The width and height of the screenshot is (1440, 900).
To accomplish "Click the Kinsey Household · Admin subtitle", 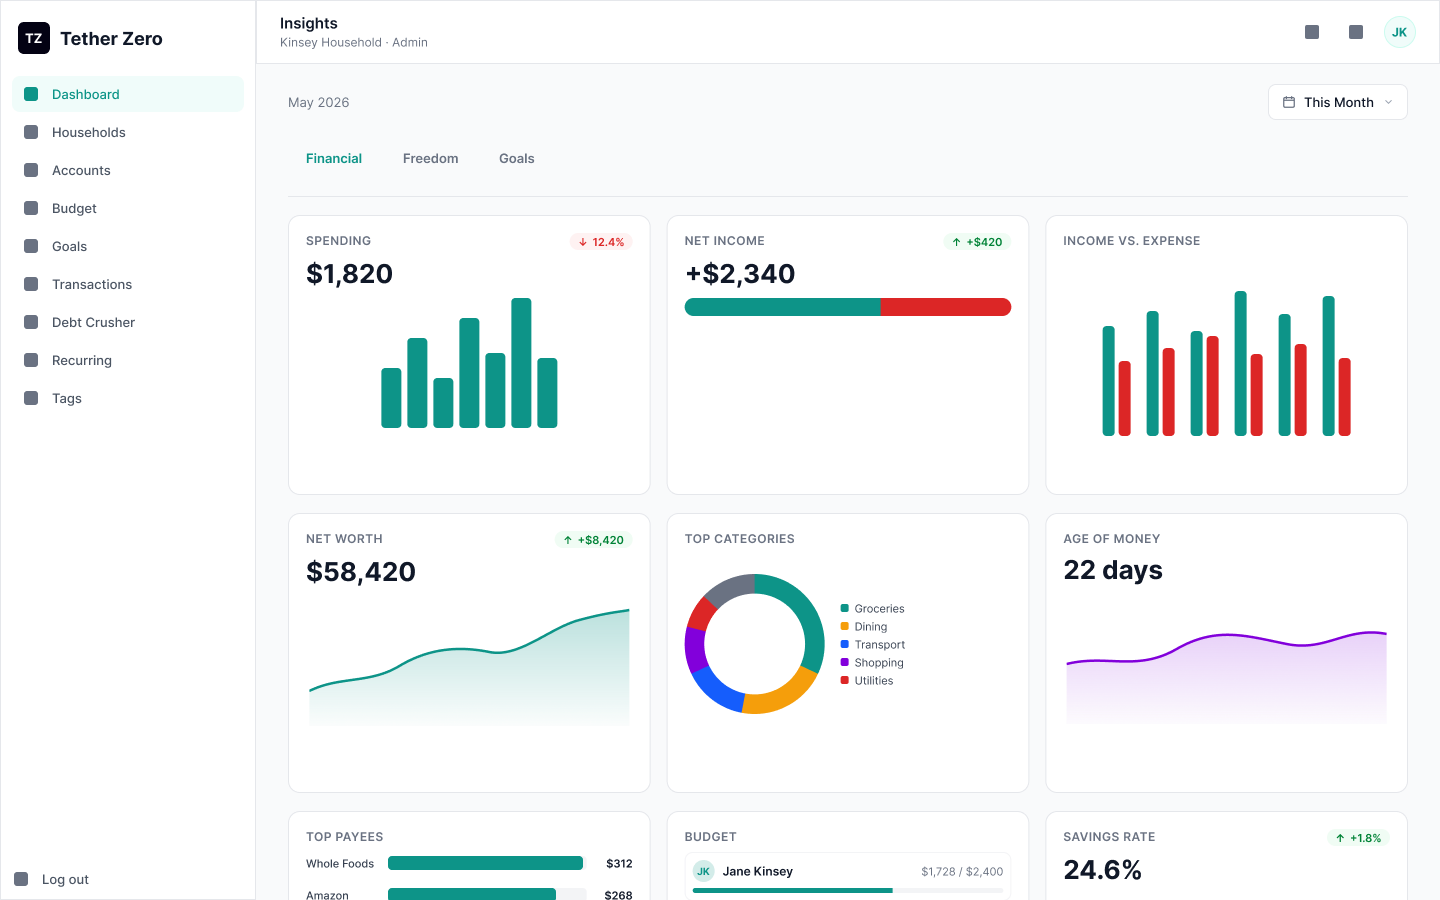I will [x=354, y=42].
